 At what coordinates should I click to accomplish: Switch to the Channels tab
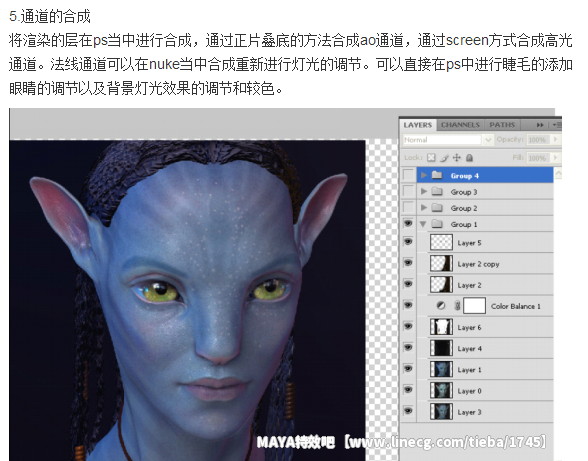[x=460, y=125]
